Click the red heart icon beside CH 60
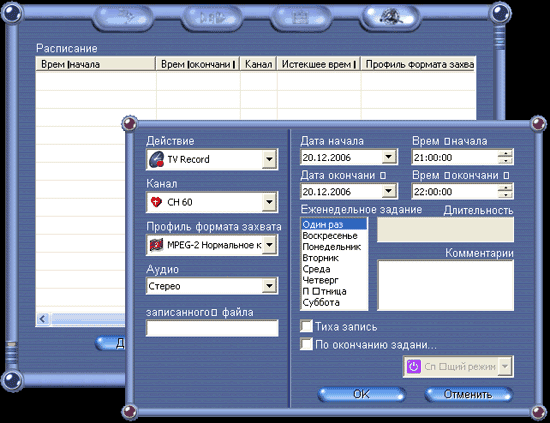550x423 pixels. click(156, 202)
